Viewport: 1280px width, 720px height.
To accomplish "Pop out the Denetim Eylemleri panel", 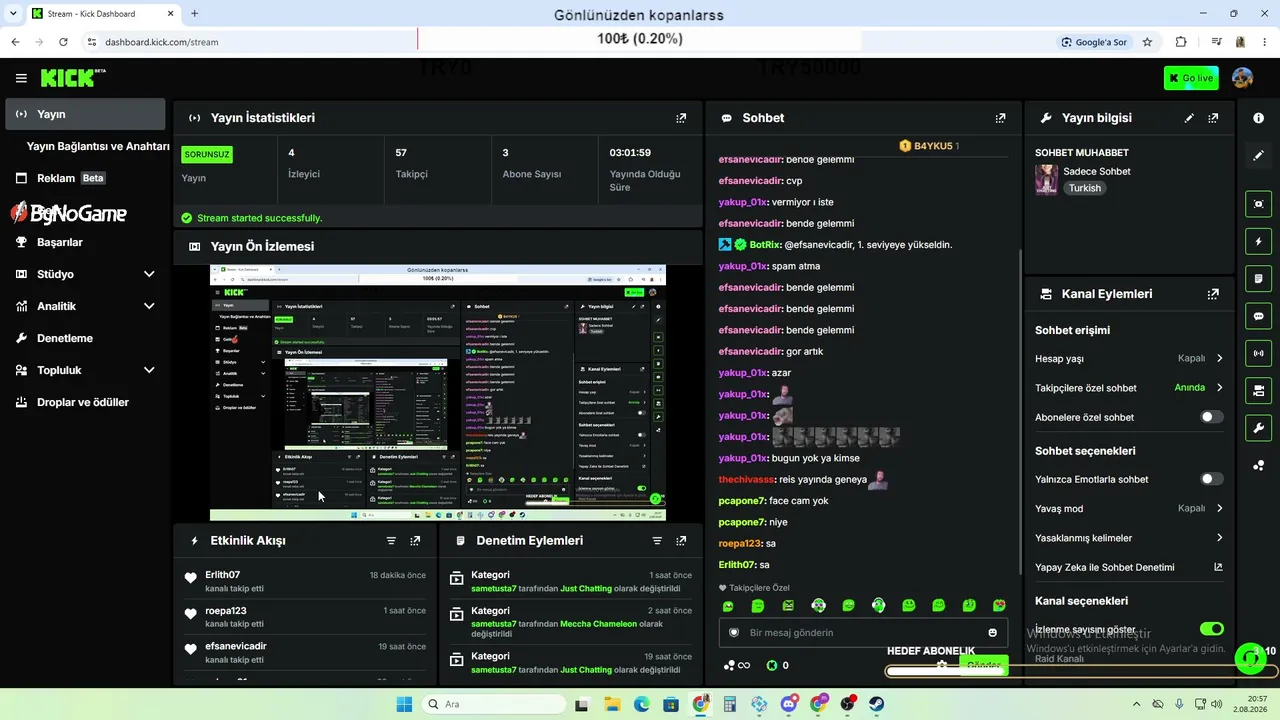I will pos(681,541).
